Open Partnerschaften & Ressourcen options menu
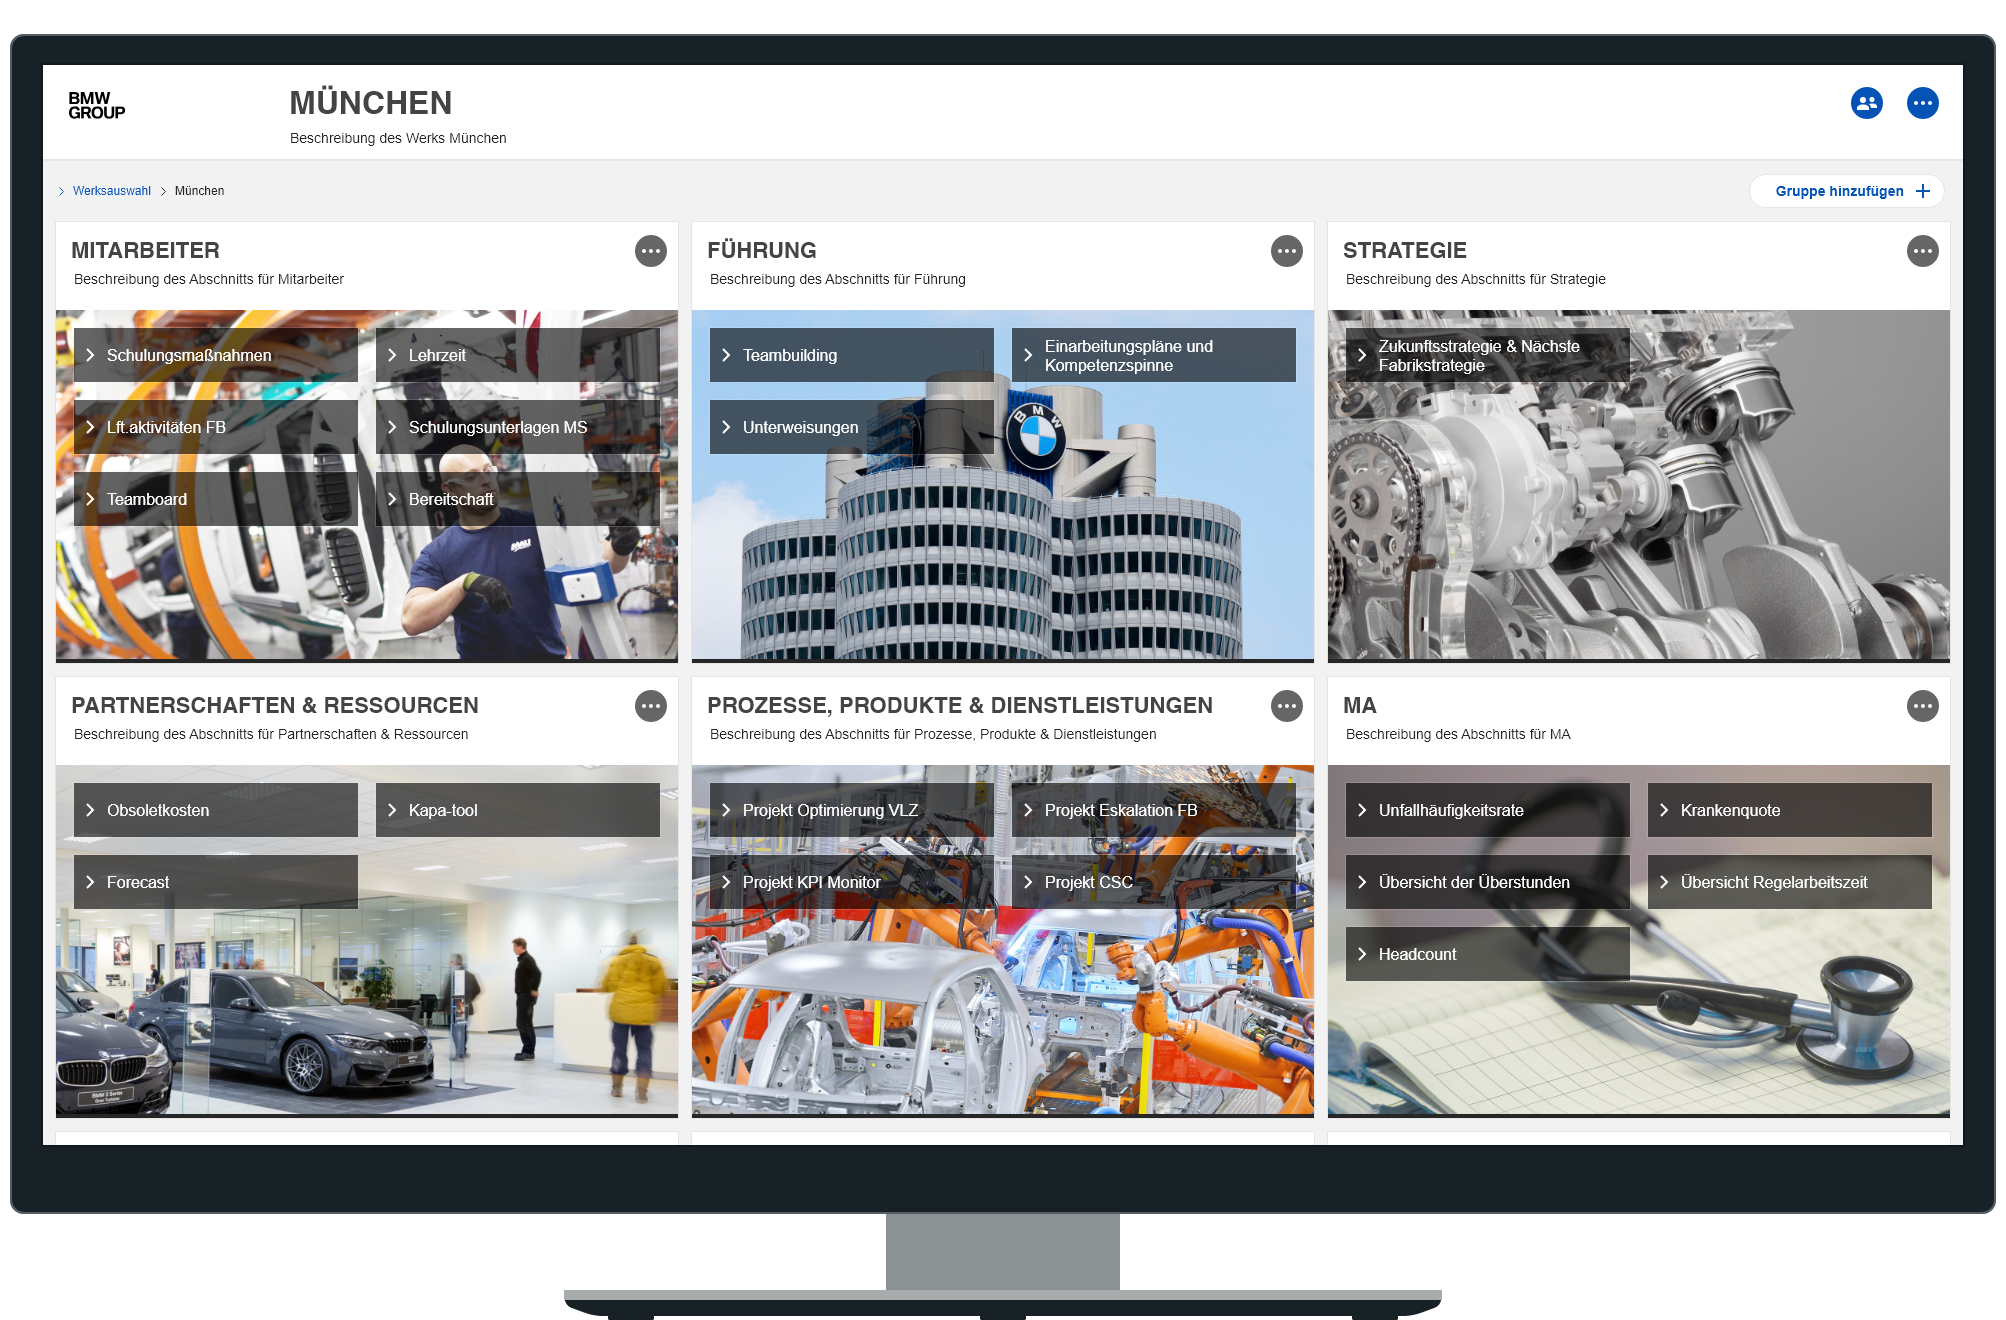Image resolution: width=2006 pixels, height=1320 pixels. [x=651, y=706]
